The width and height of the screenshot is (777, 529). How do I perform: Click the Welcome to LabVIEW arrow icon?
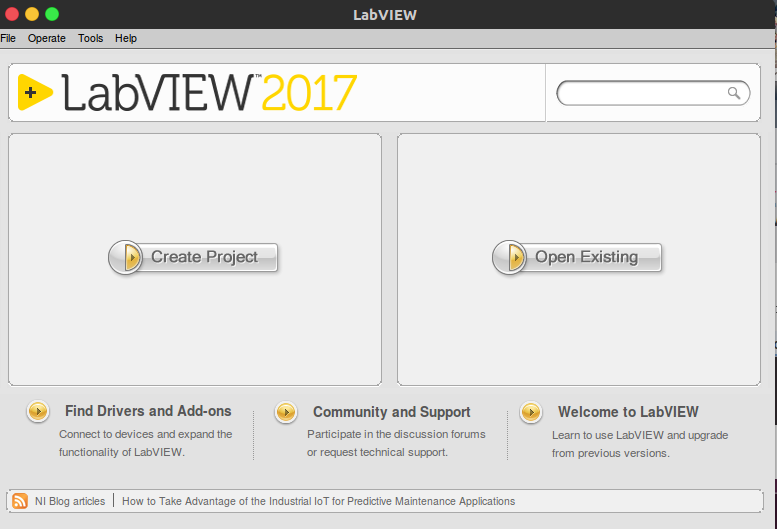[x=531, y=412]
